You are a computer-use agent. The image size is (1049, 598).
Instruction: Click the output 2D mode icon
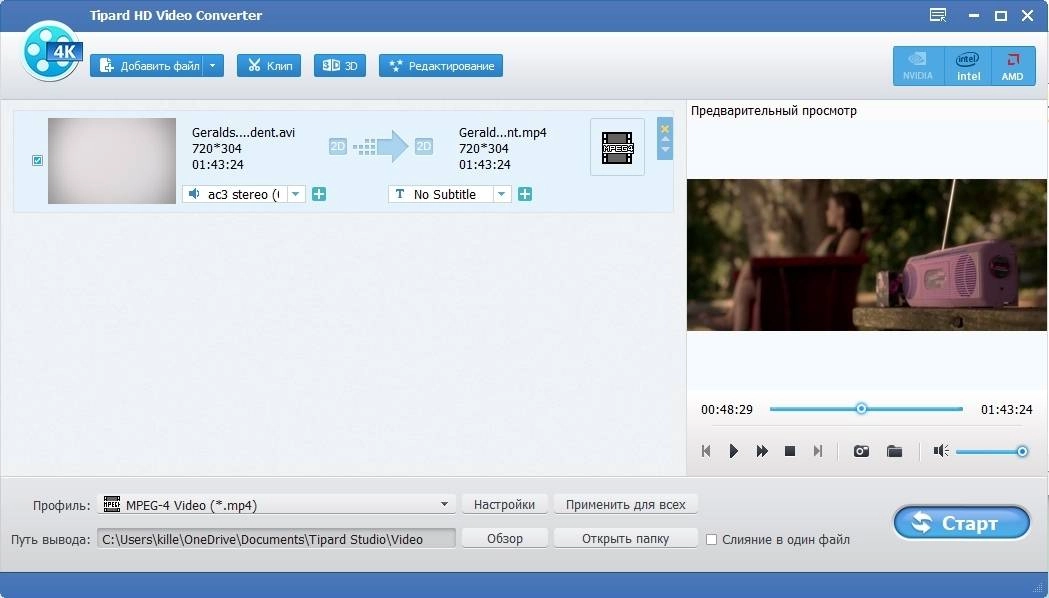pos(423,146)
